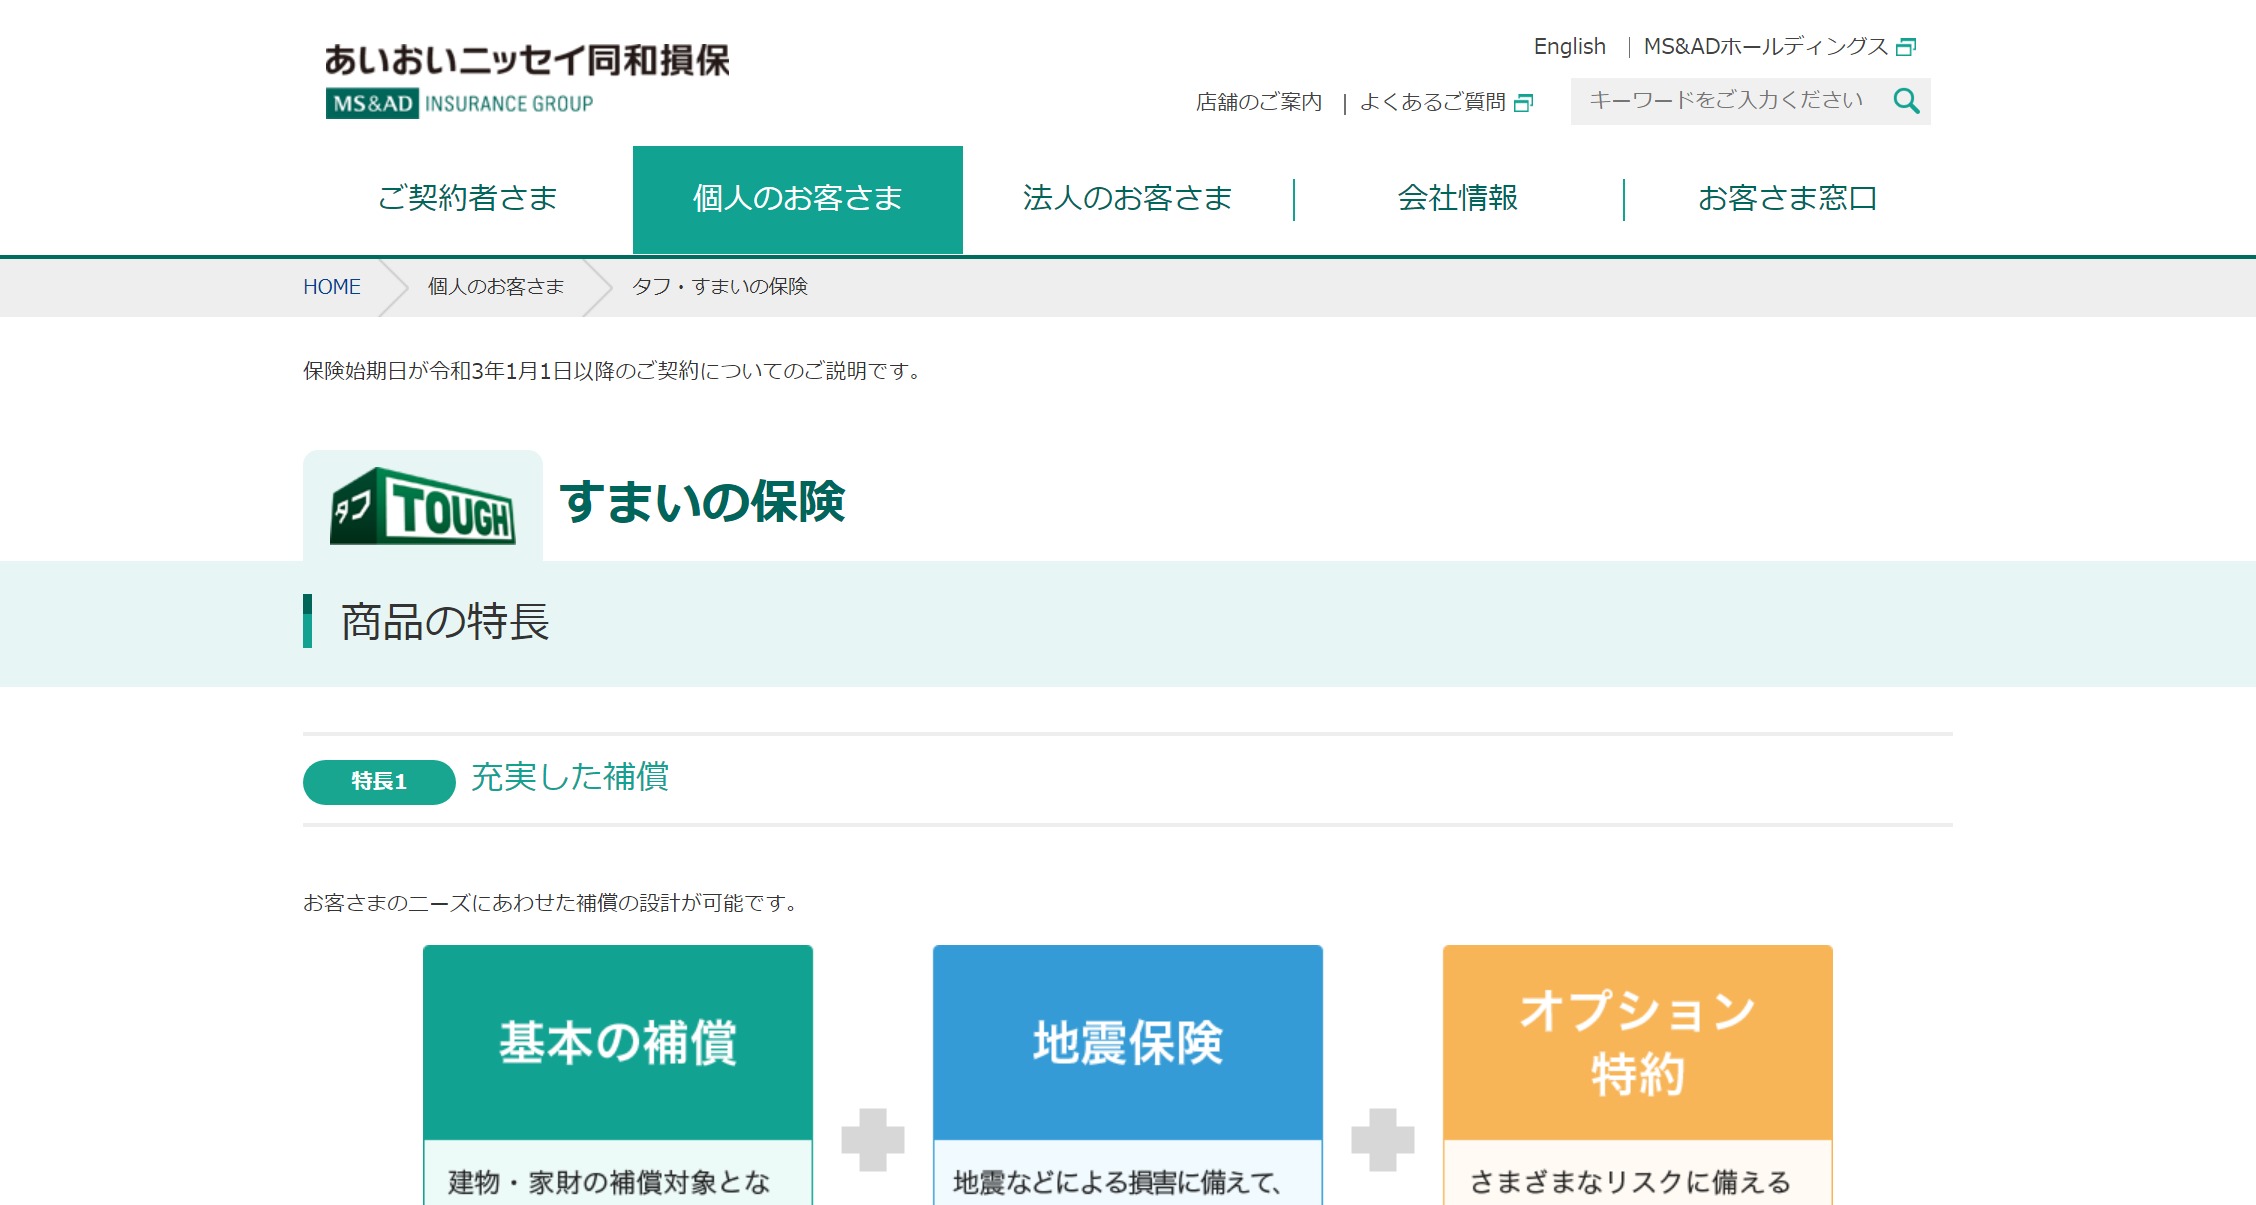Click お客さまのニーズにあわせた description text
The width and height of the screenshot is (2256, 1205).
coord(553,903)
